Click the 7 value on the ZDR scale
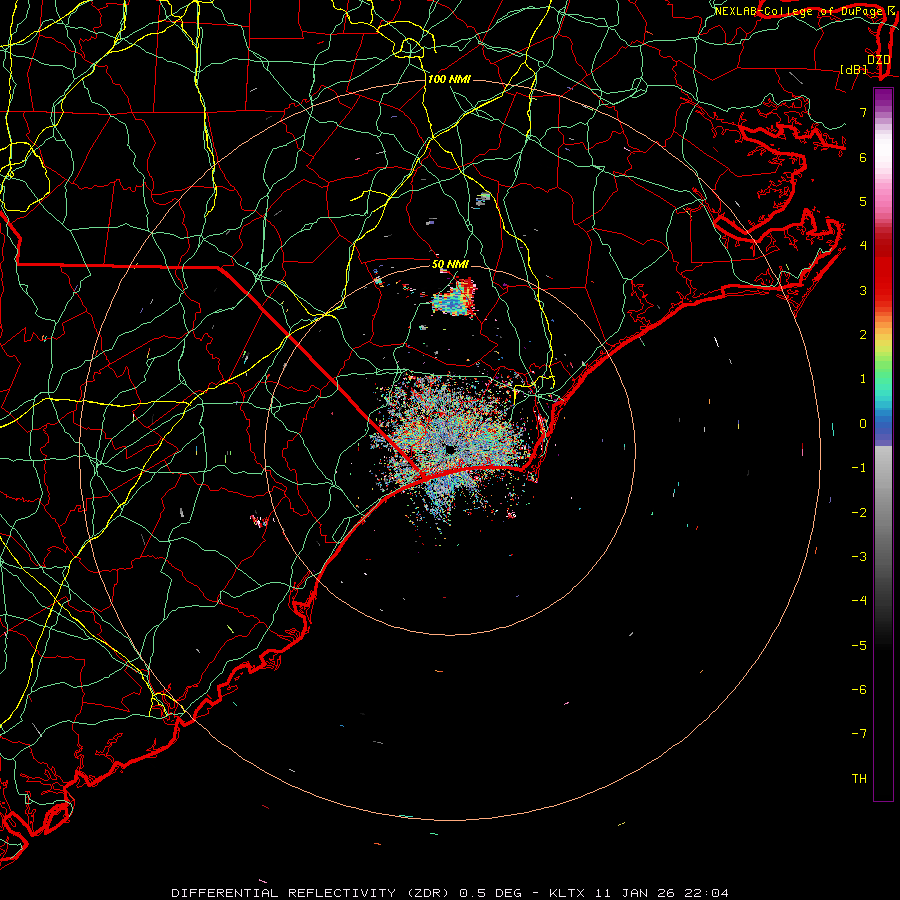This screenshot has width=900, height=900. [863, 112]
